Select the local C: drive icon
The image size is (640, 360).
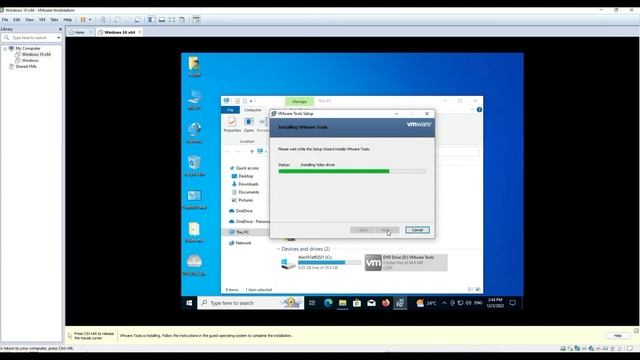tap(288, 263)
